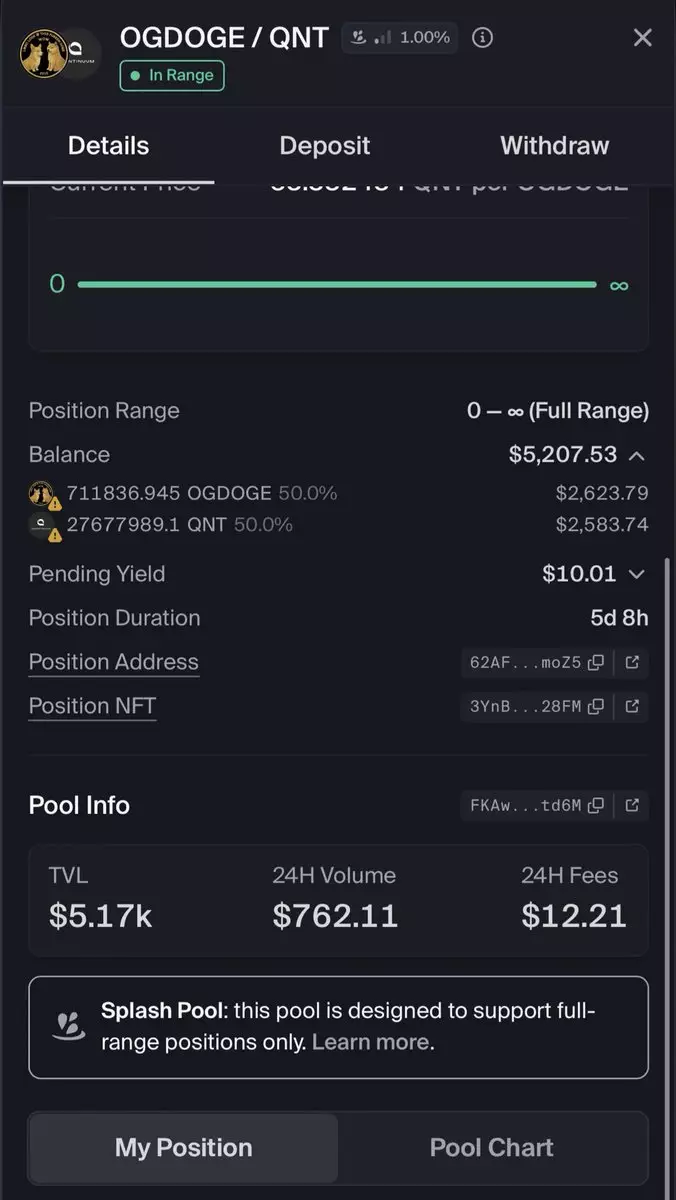Click the In Range status badge
This screenshot has height=1200, width=676.
coord(172,75)
